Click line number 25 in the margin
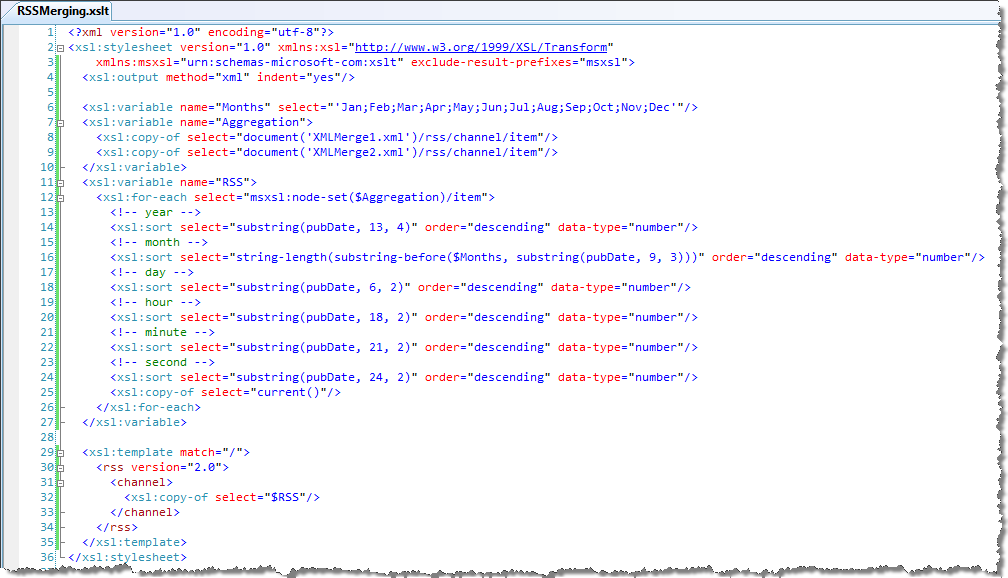1008x578 pixels. tap(47, 392)
